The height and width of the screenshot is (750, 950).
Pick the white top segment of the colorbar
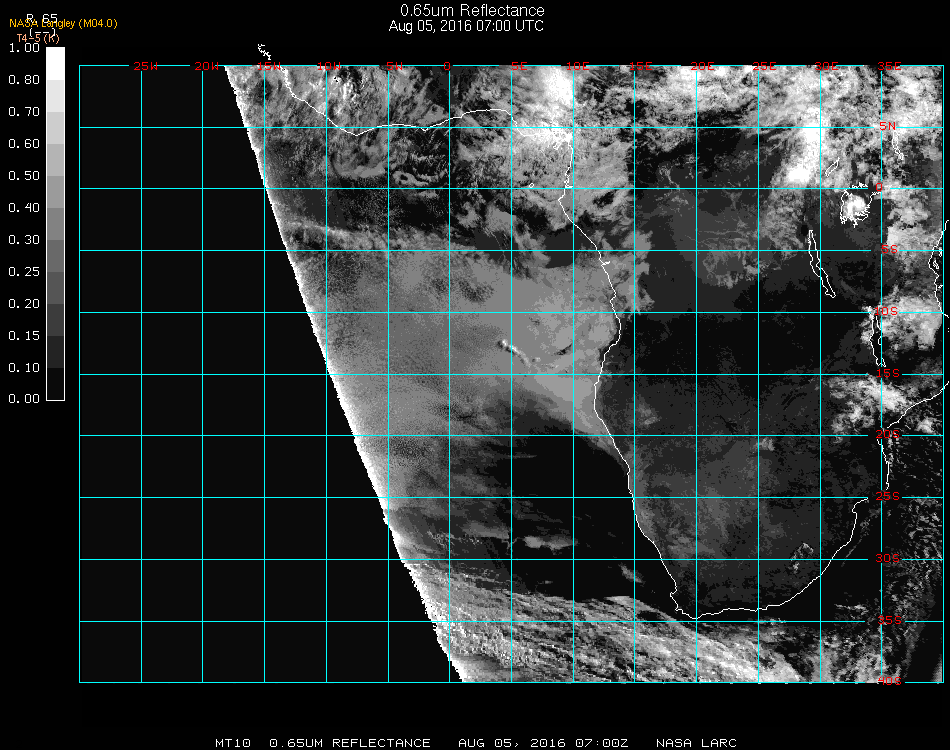pos(55,64)
